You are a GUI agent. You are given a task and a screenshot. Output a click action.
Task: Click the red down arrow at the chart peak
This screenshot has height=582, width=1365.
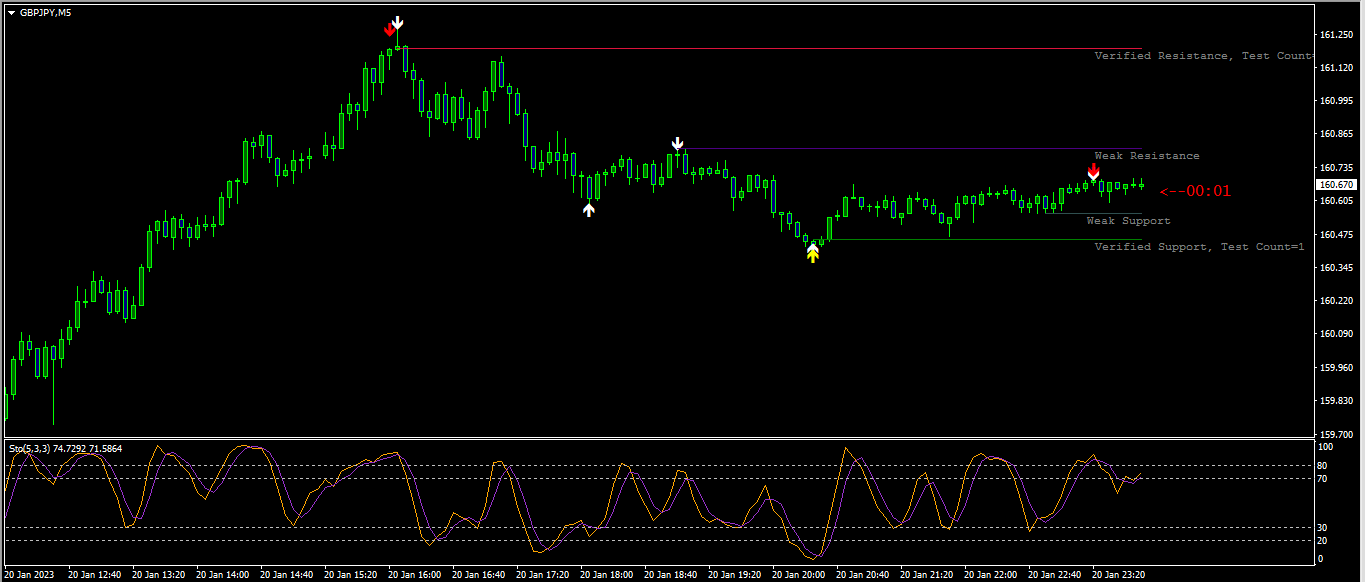click(x=389, y=29)
